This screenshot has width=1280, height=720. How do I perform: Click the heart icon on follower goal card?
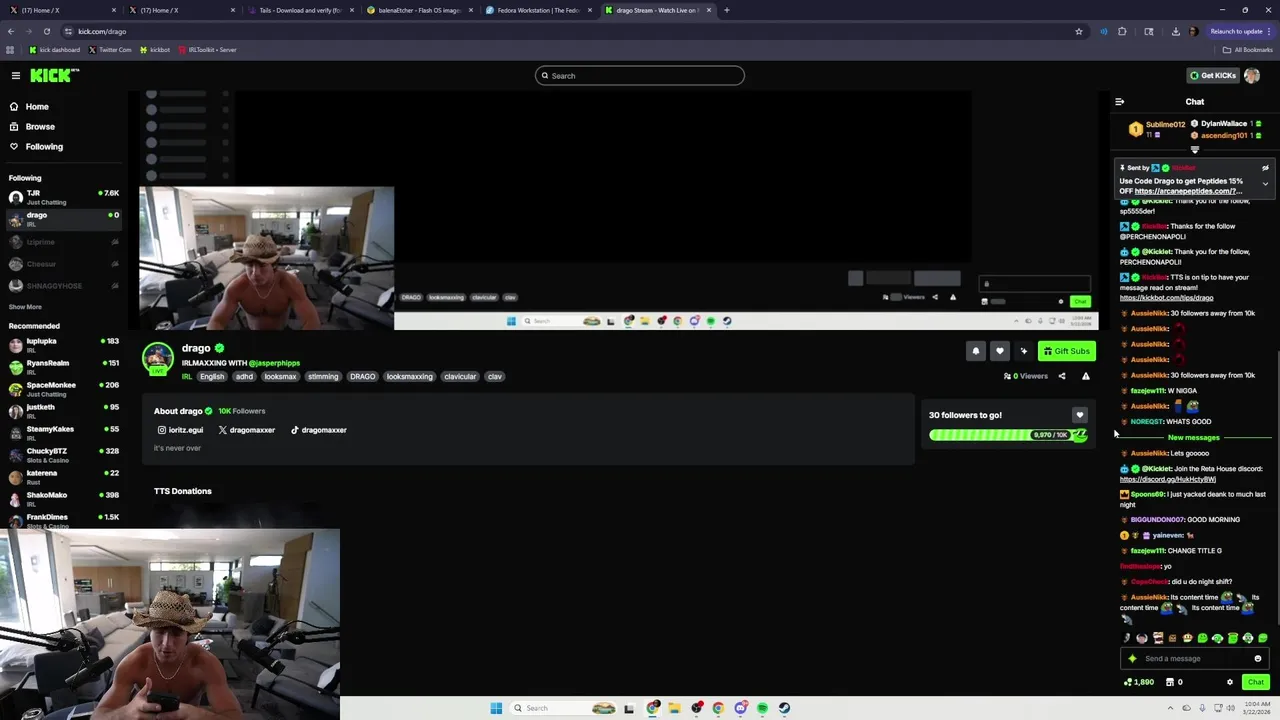(x=1079, y=415)
